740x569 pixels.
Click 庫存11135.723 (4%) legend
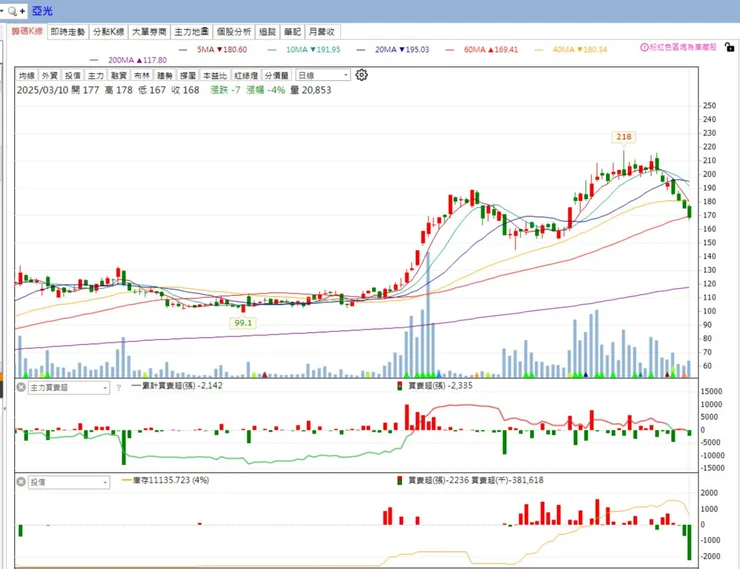click(x=166, y=480)
